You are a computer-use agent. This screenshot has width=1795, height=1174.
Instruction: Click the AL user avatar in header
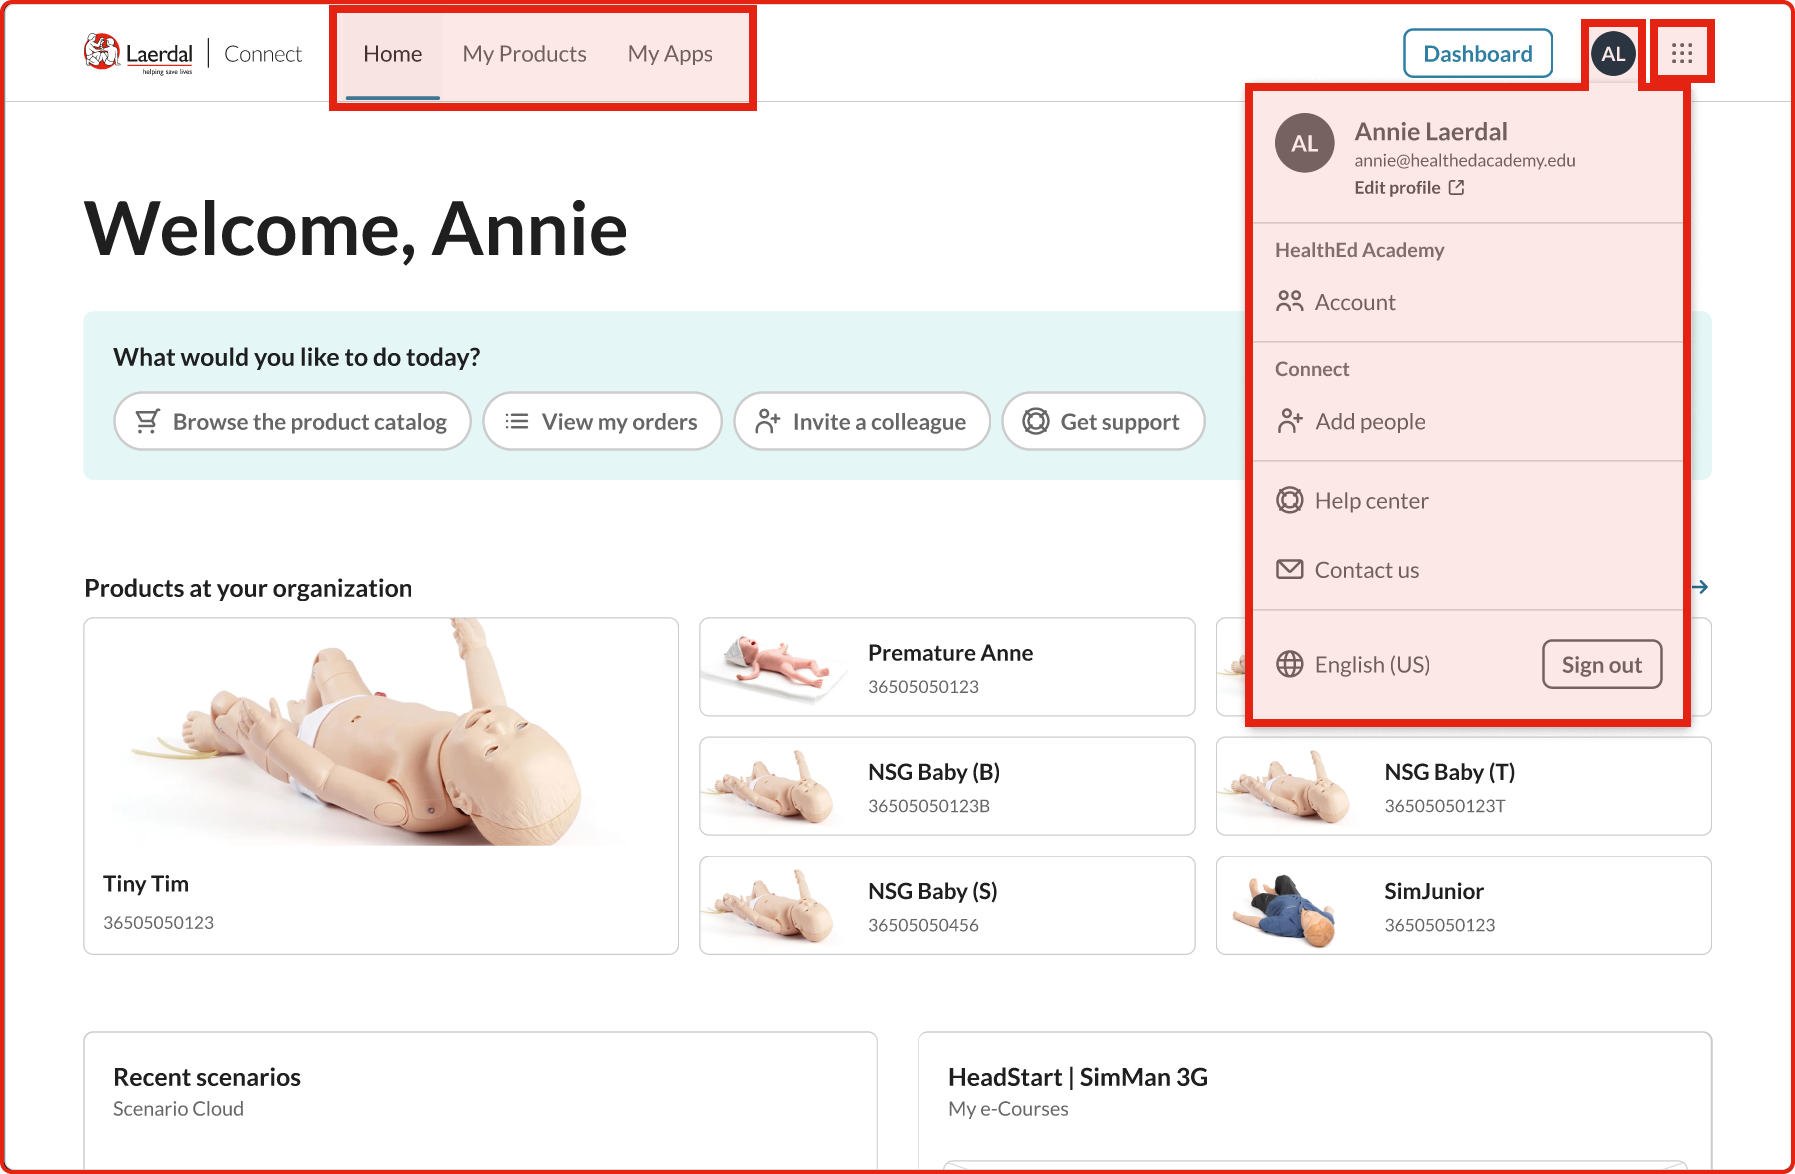tap(1613, 54)
